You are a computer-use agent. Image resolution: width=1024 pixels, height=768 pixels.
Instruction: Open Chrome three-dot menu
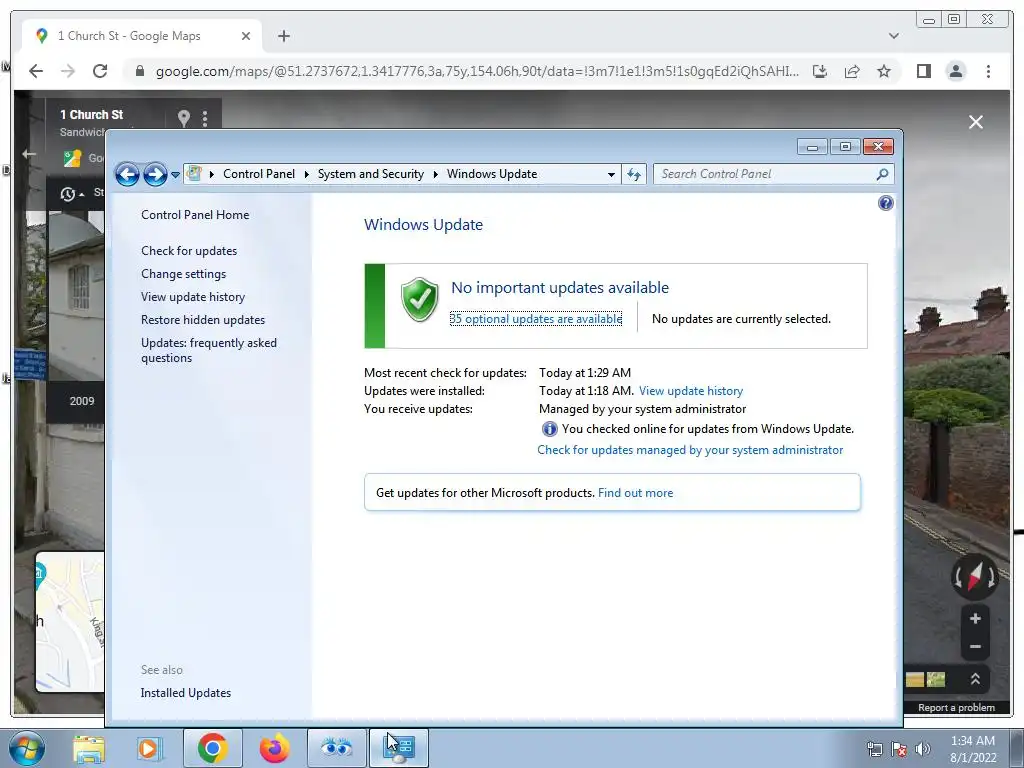[x=988, y=71]
